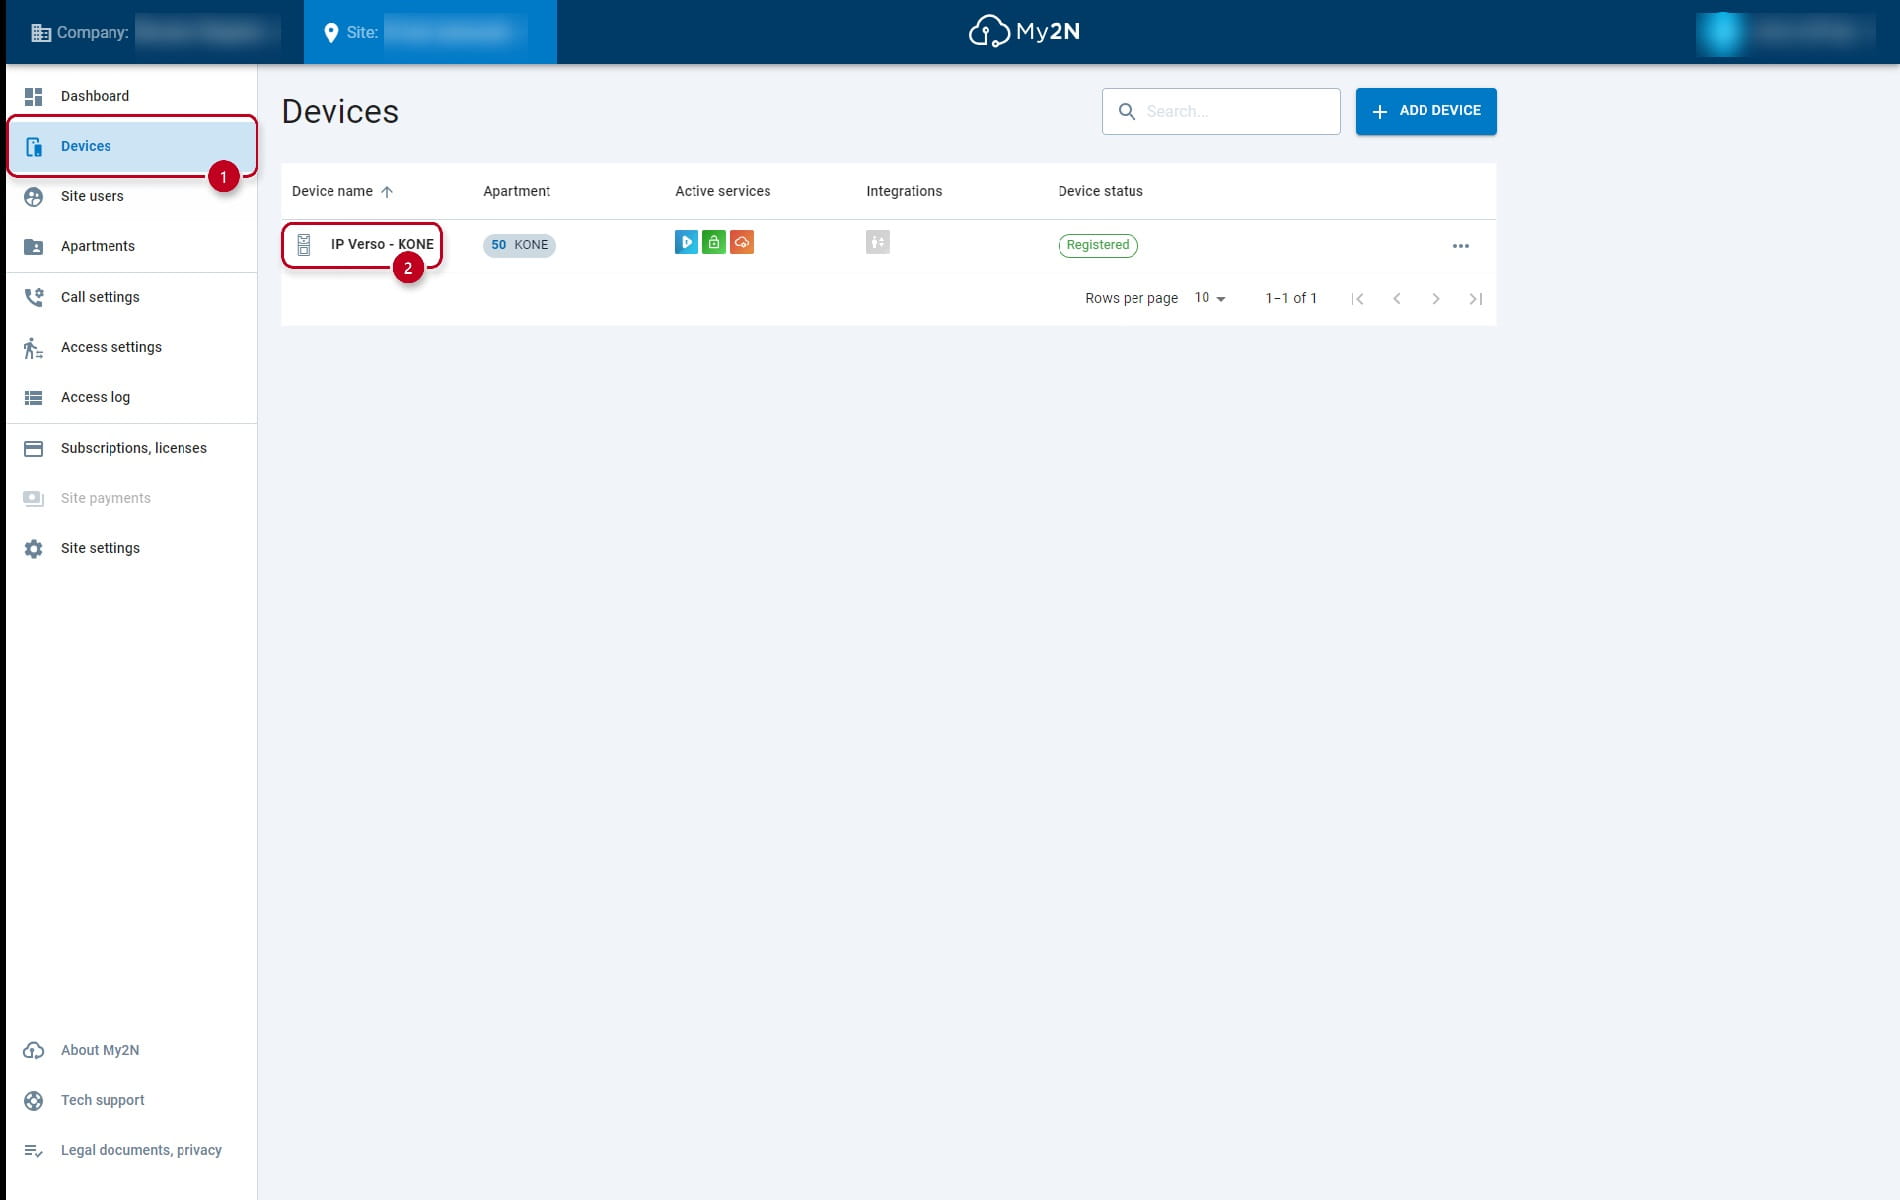Open Access settings in sidebar
The image size is (1900, 1200).
131,347
